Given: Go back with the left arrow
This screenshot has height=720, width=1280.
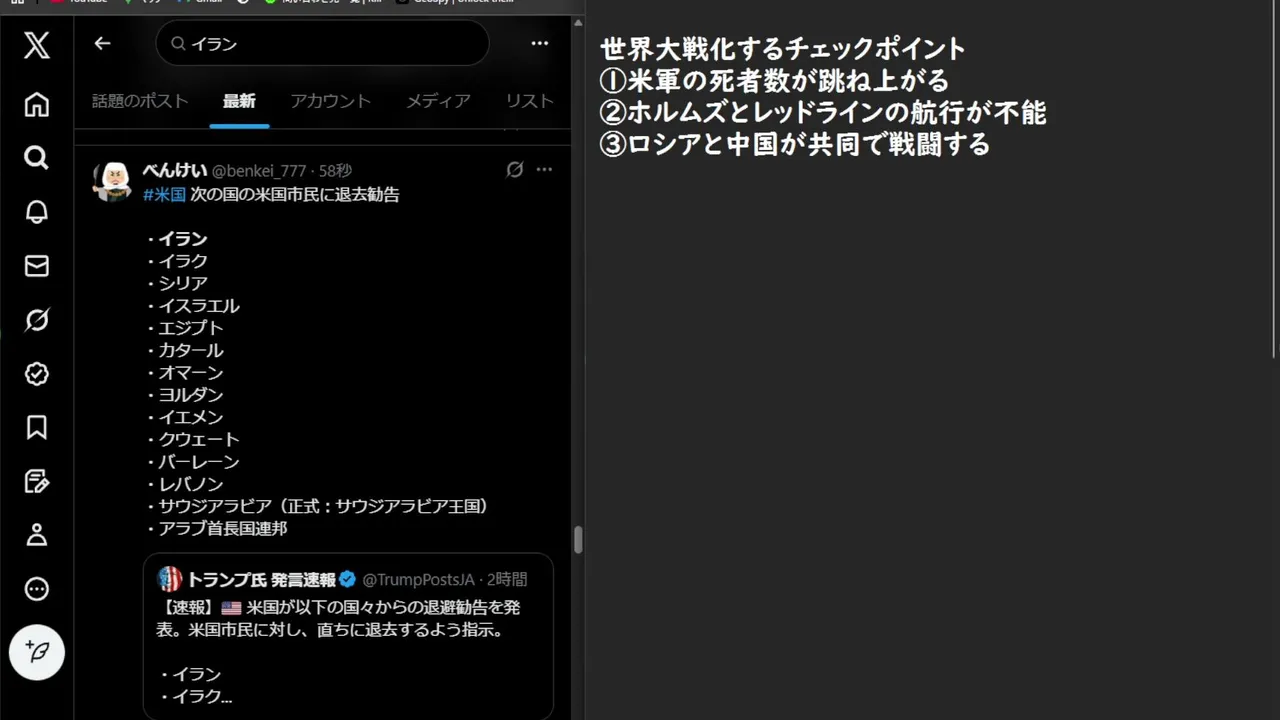Looking at the screenshot, I should coord(102,43).
